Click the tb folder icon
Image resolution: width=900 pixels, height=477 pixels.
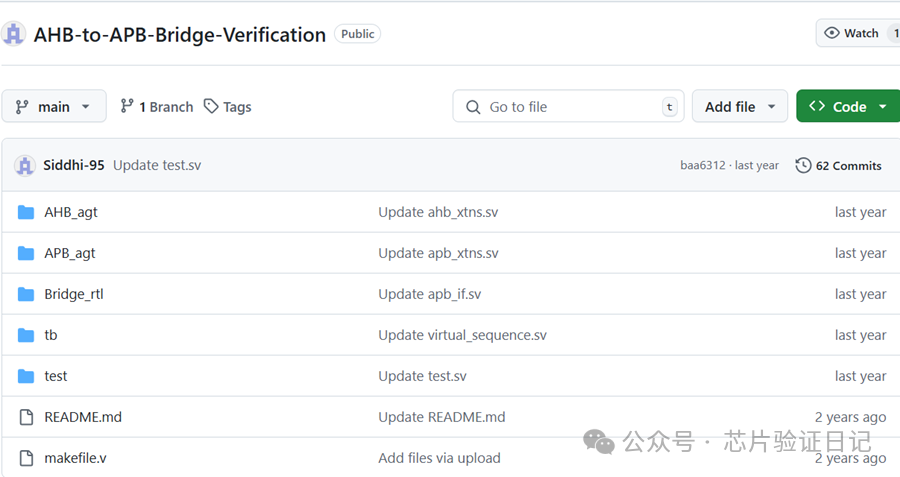(x=26, y=335)
